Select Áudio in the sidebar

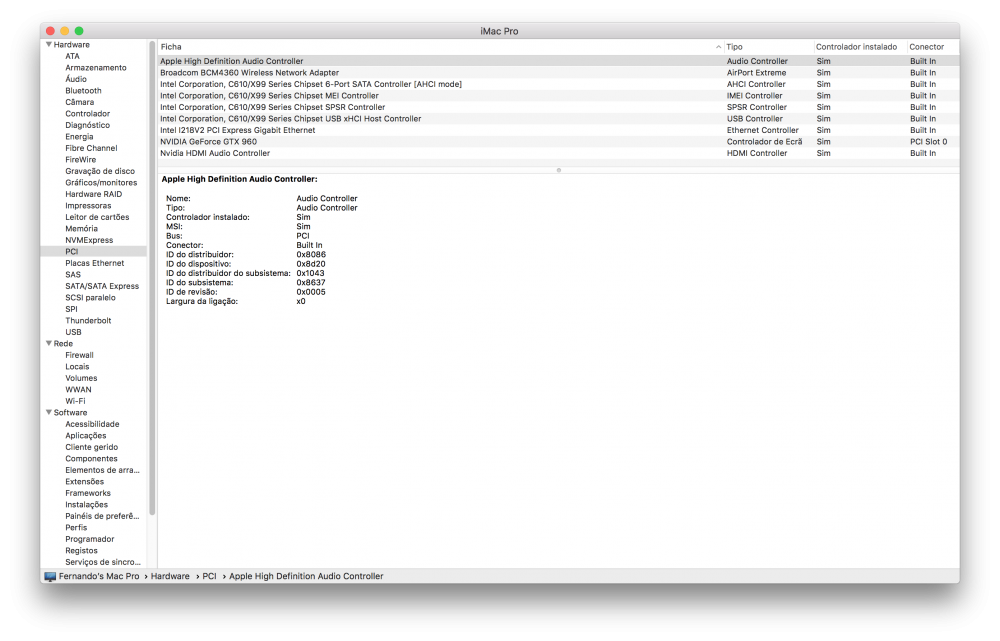[x=76, y=79]
